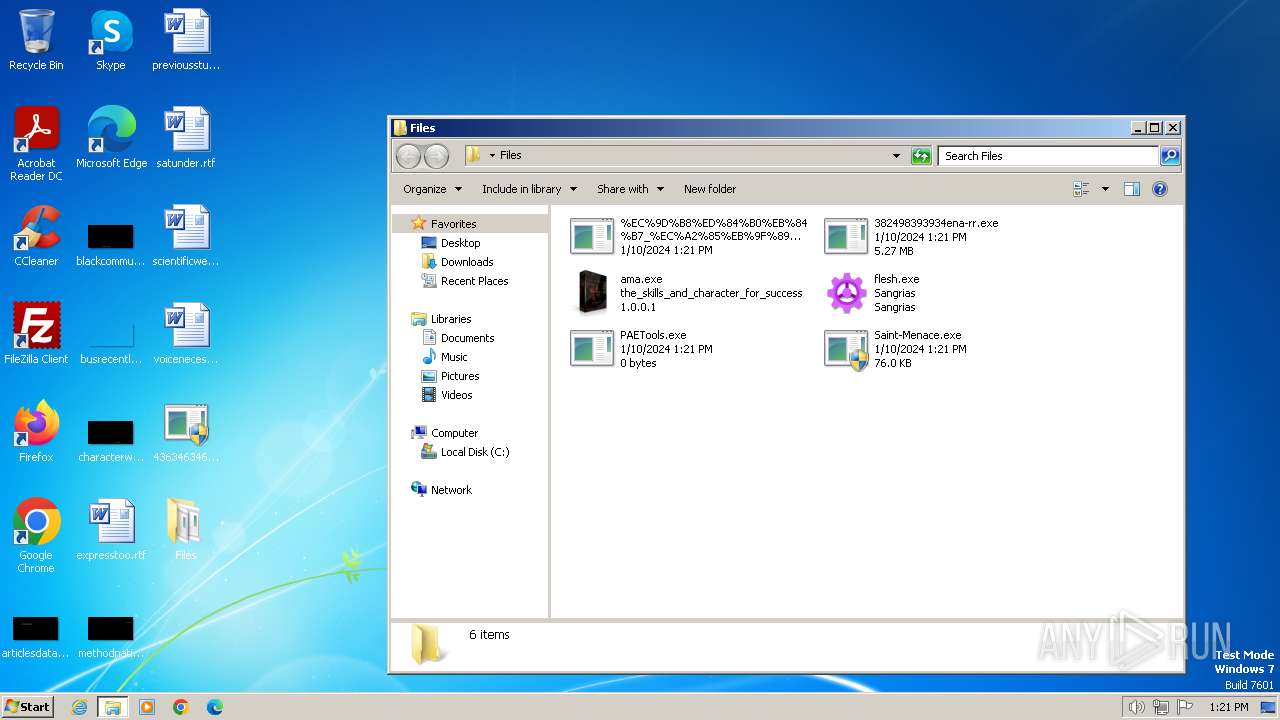Expand the breadcrumb arrow before Files

[492, 156]
